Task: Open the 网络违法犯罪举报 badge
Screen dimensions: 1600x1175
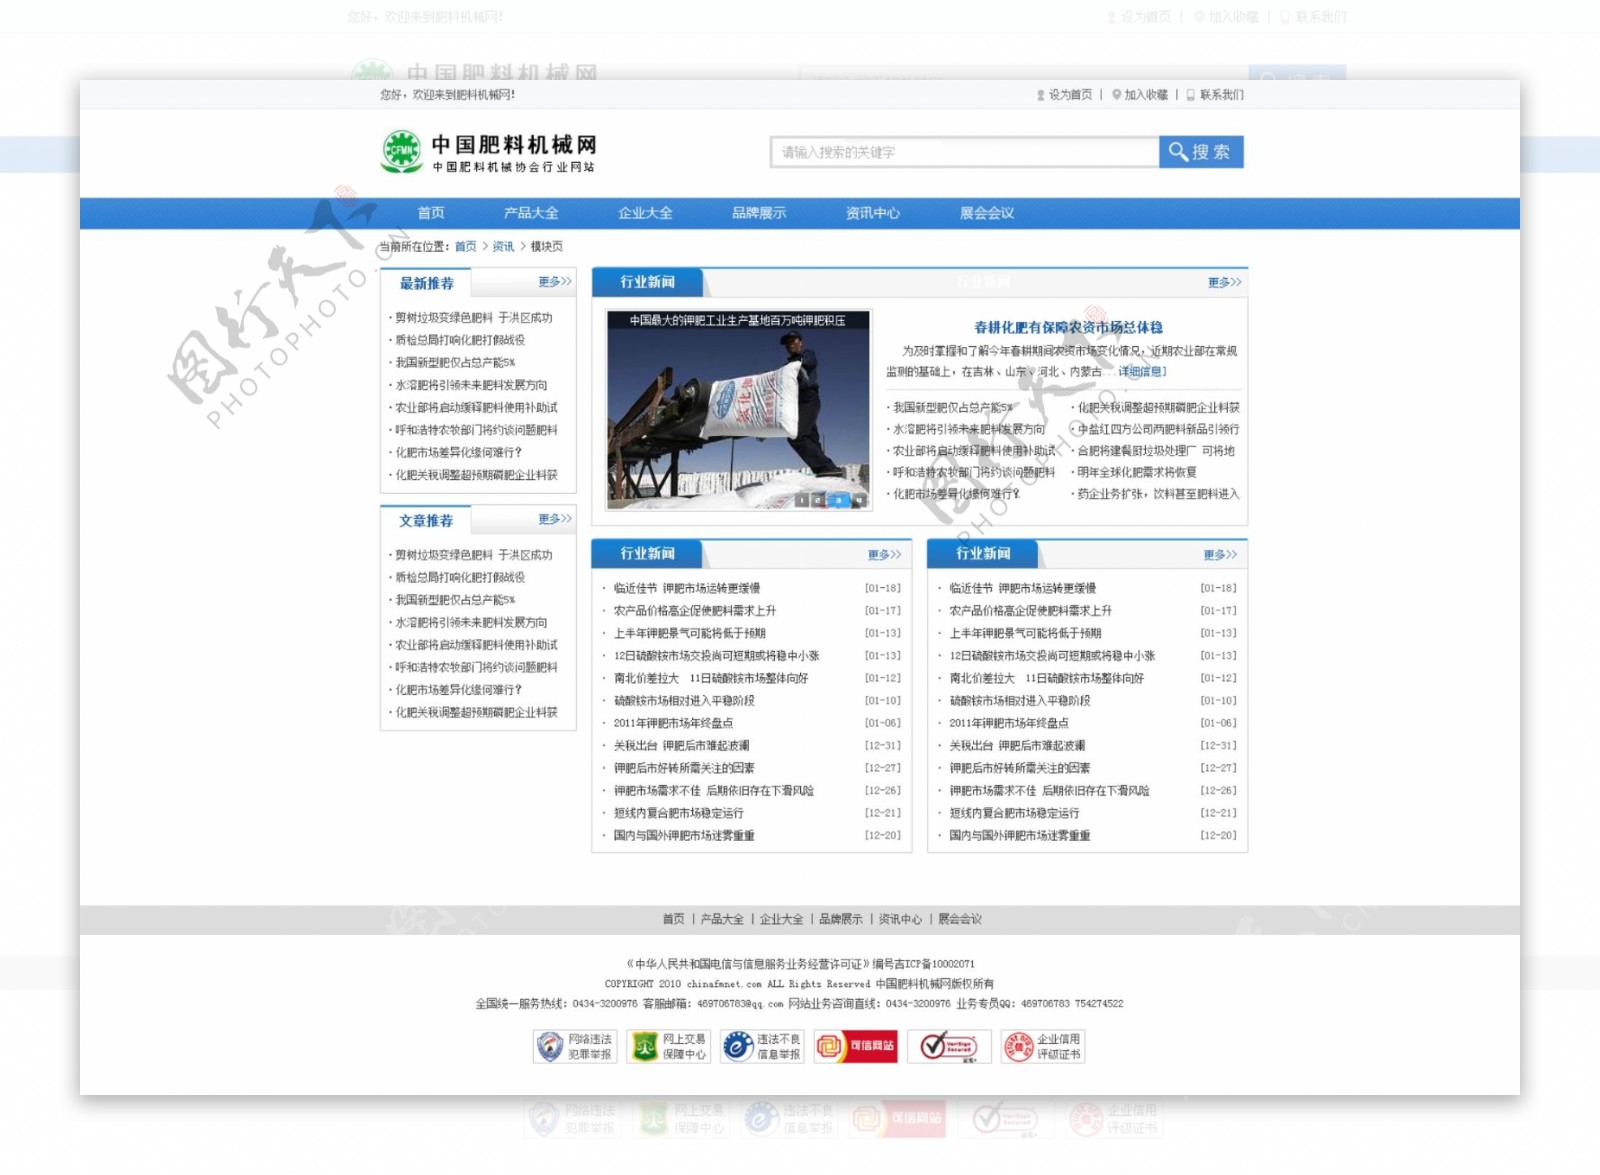Action: 575,1046
